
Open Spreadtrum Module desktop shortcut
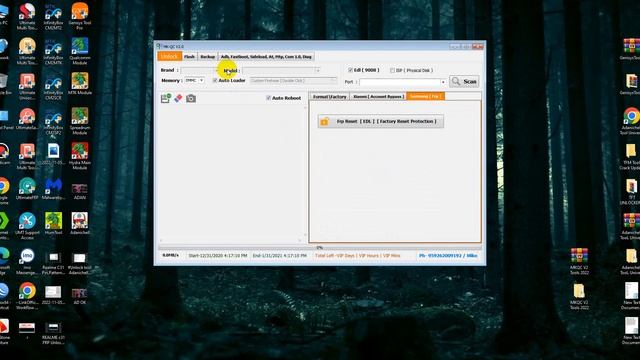[x=80, y=122]
